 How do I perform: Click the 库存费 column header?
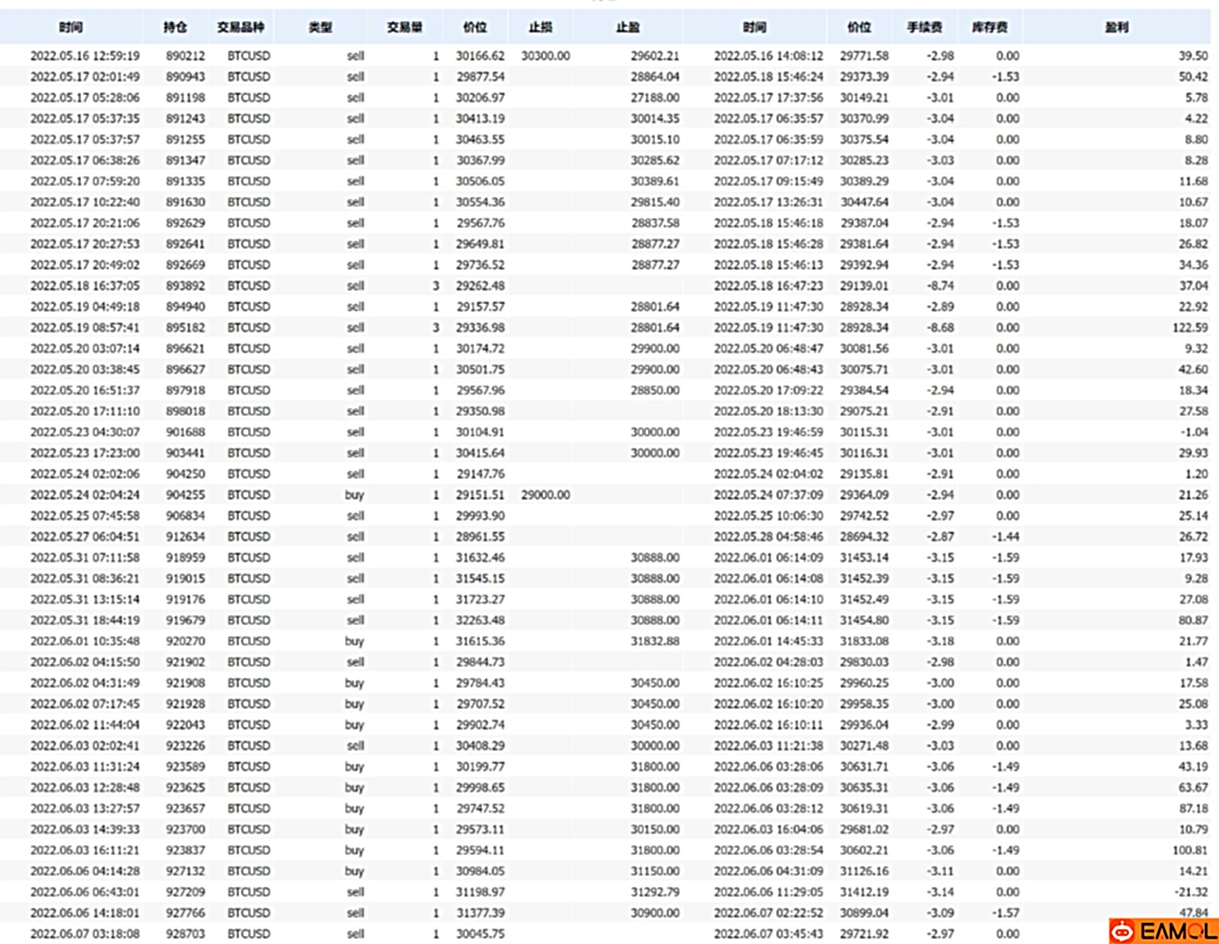point(989,28)
